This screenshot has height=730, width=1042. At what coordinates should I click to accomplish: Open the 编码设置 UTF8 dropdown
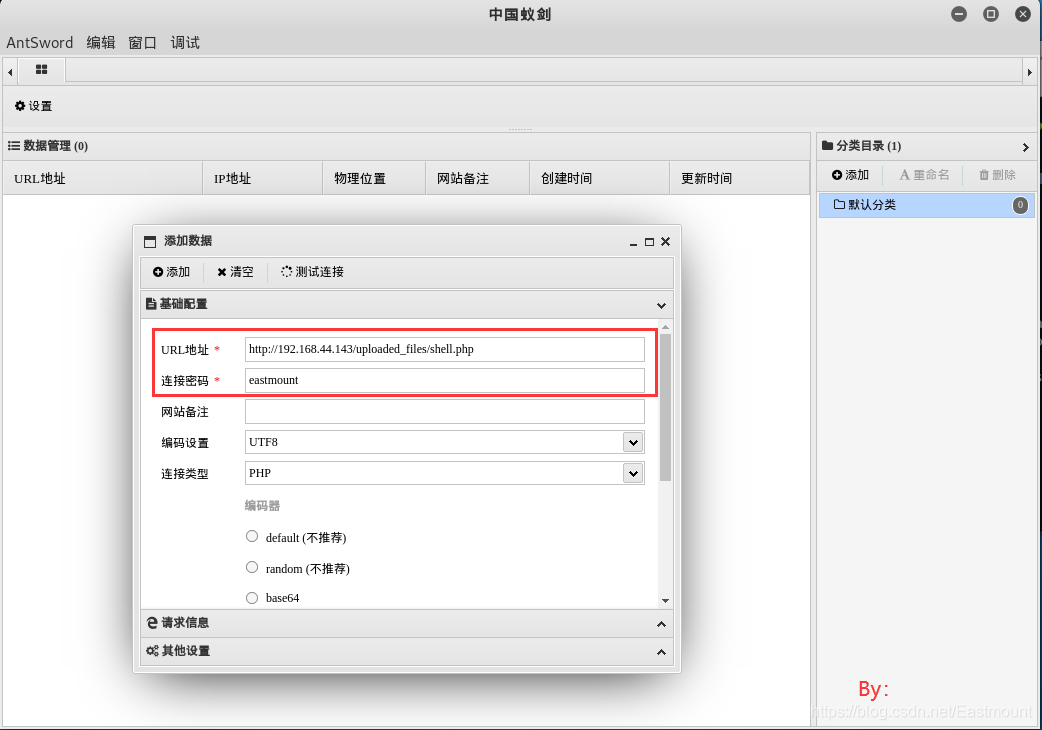coord(633,442)
